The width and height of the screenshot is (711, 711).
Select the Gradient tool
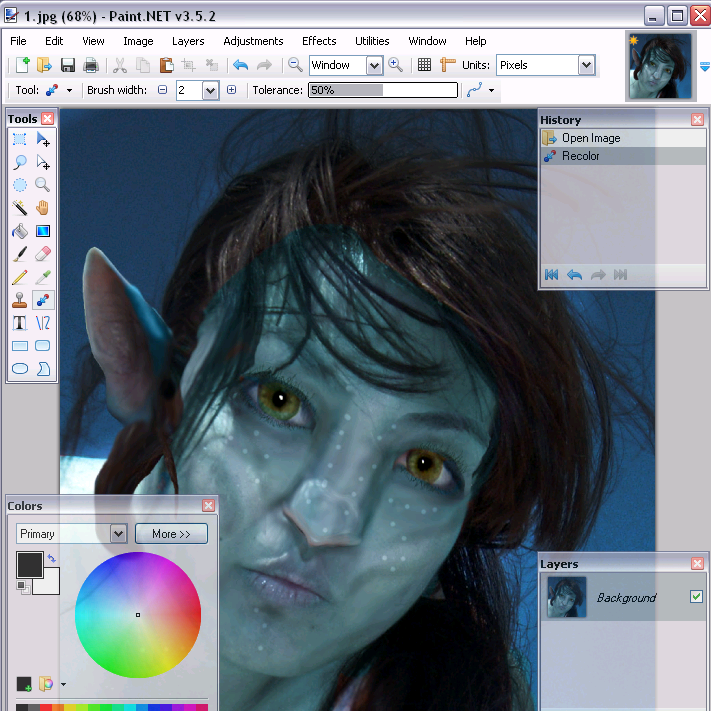(43, 231)
